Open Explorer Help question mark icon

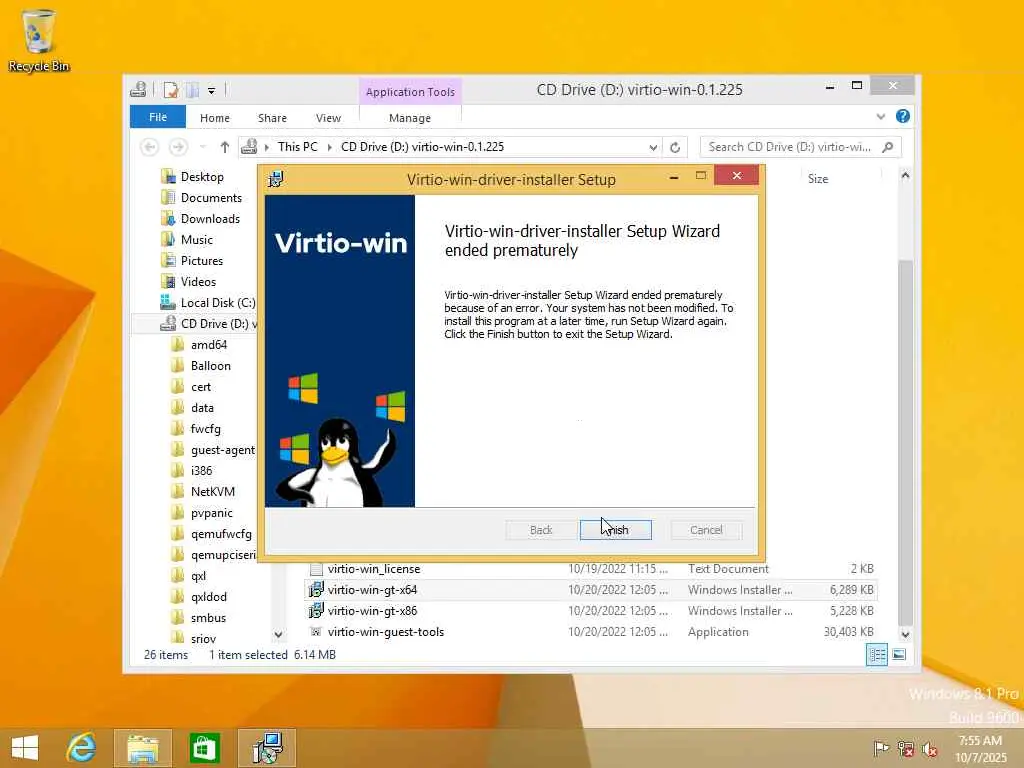[903, 116]
